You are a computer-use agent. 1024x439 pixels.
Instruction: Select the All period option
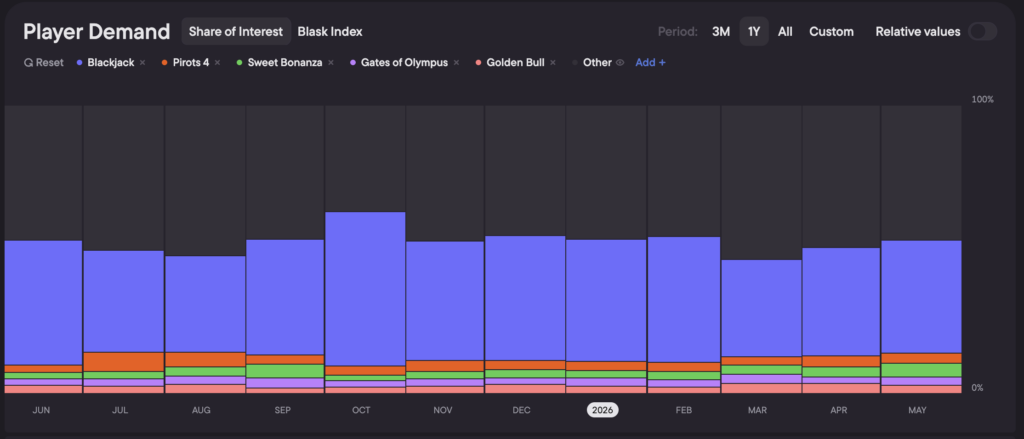tap(785, 31)
